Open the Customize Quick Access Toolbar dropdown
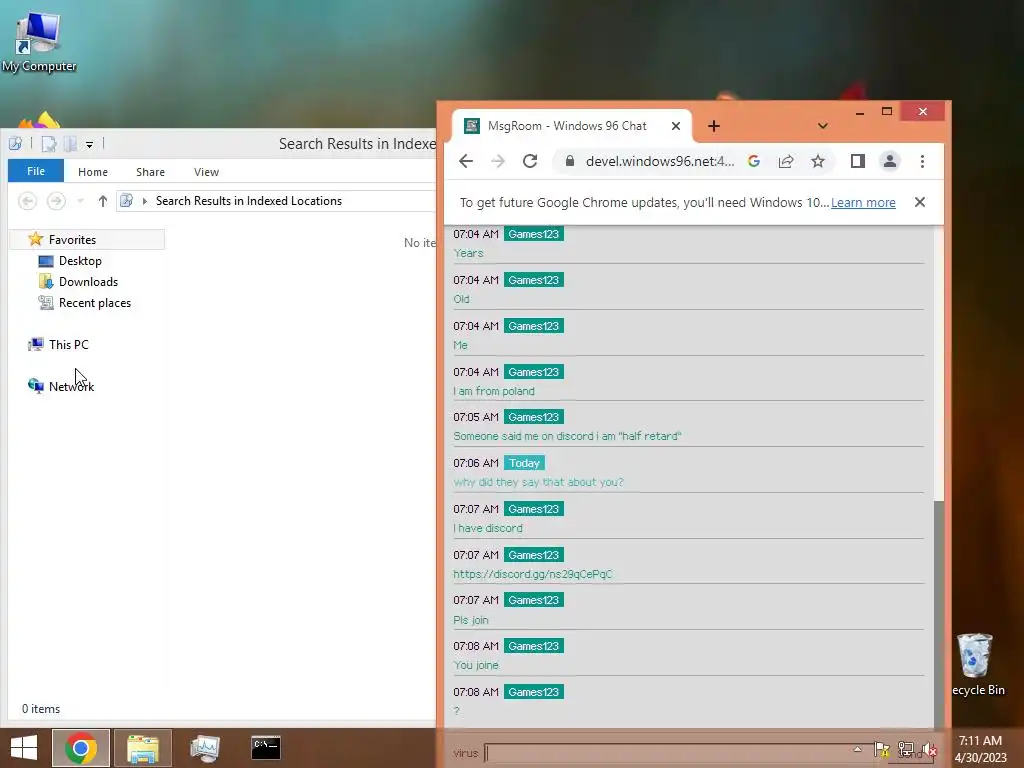Viewport: 1024px width, 768px height. click(89, 144)
